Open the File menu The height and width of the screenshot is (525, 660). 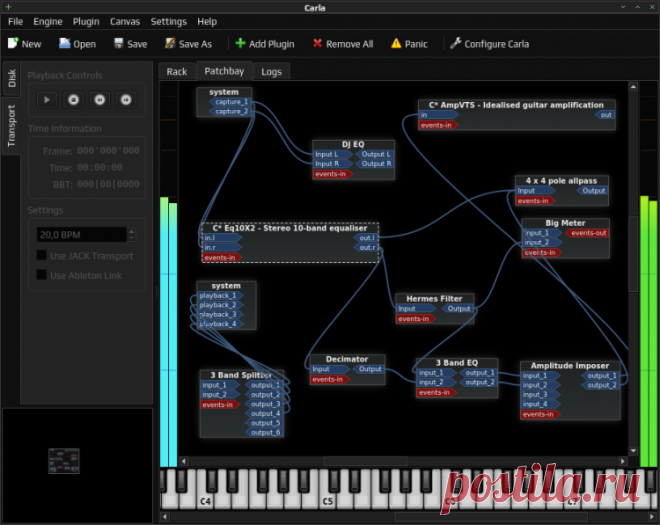(x=16, y=21)
